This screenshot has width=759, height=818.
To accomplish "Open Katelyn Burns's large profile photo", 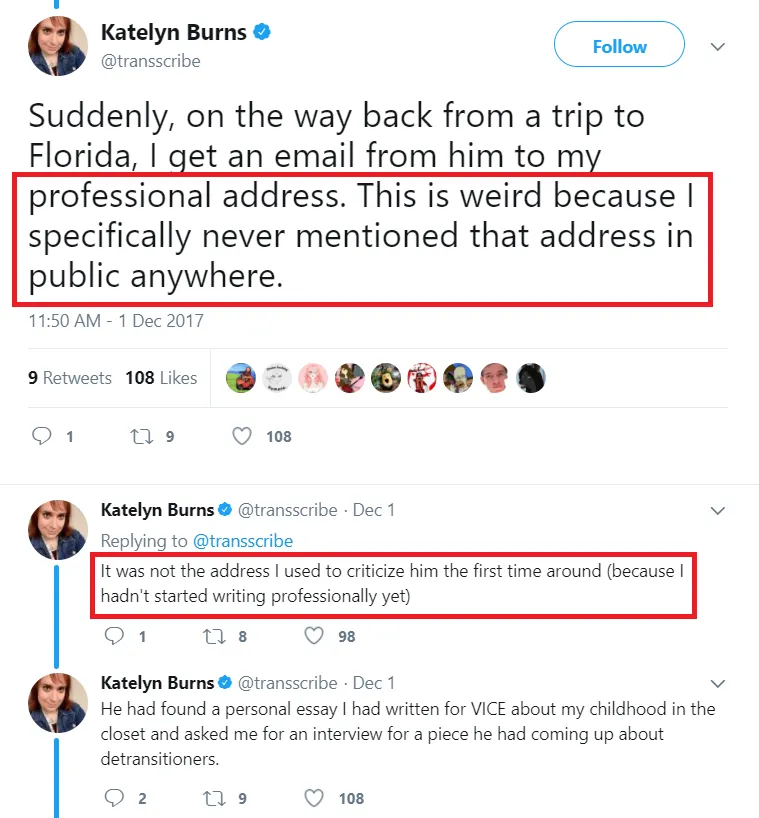I will [57, 46].
